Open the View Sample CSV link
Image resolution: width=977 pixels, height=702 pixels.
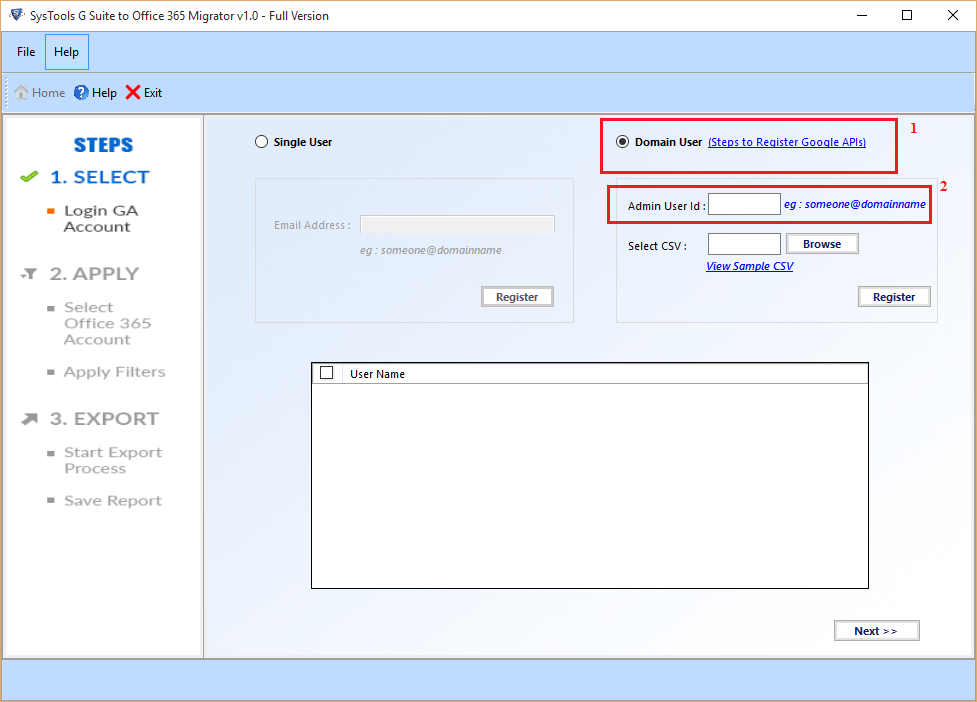[x=750, y=266]
